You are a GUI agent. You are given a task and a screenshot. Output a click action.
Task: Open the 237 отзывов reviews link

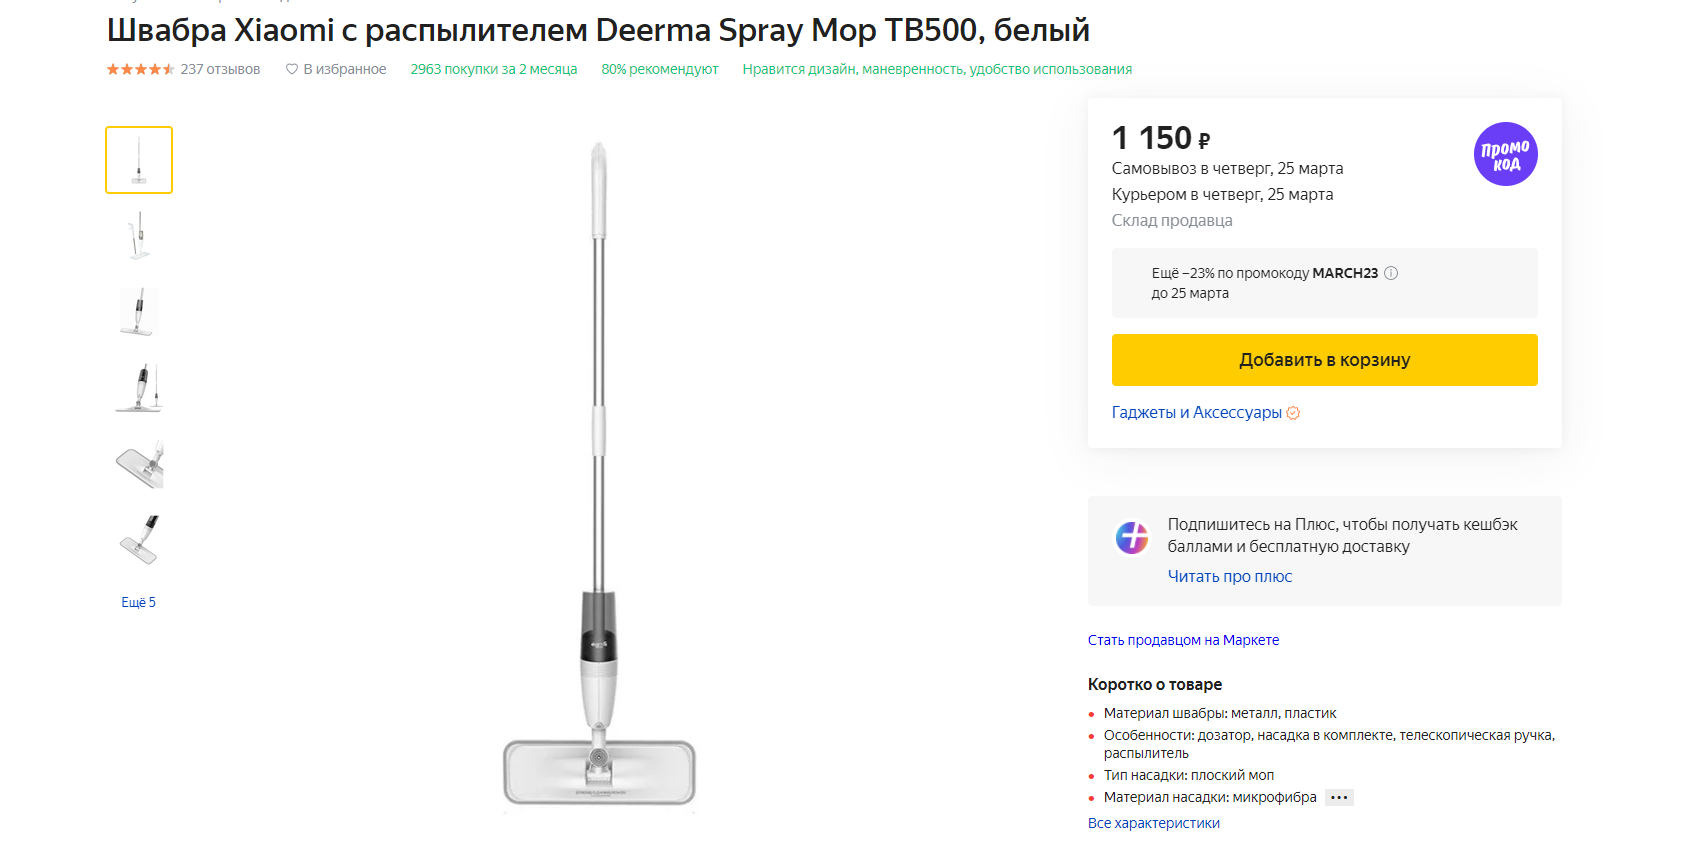[220, 69]
